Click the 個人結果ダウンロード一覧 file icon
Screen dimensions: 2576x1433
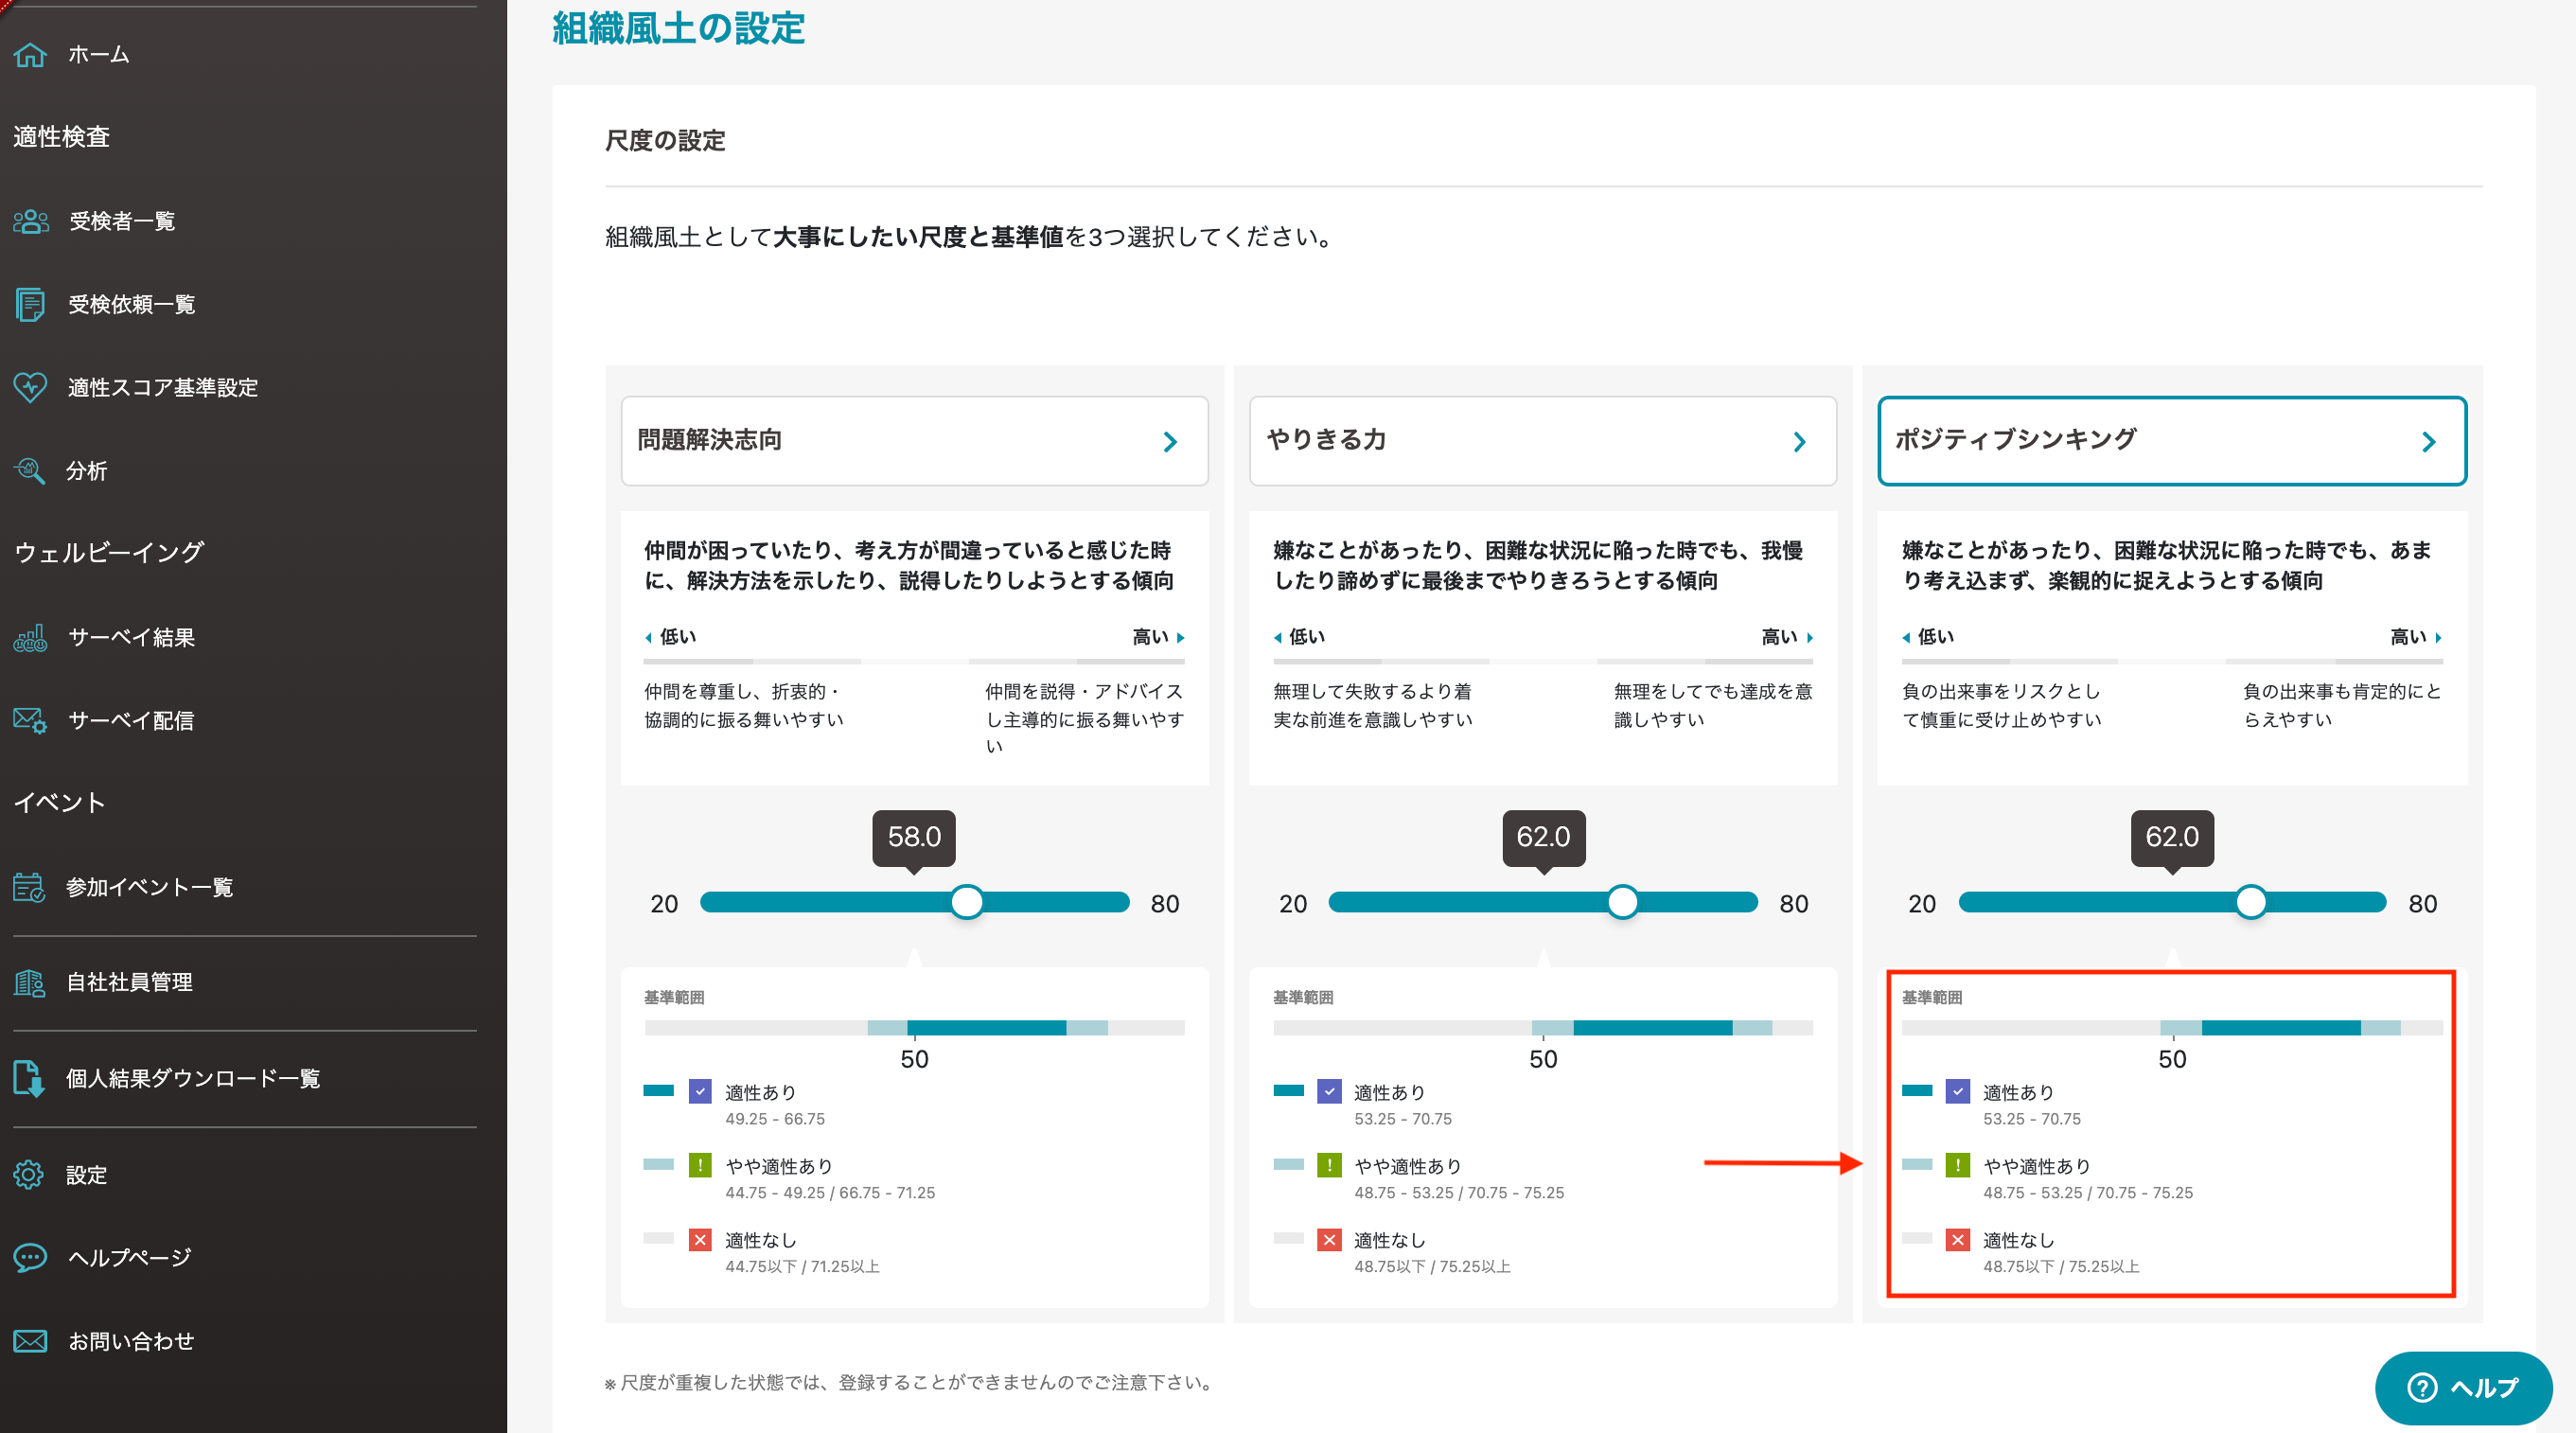coord(30,1078)
